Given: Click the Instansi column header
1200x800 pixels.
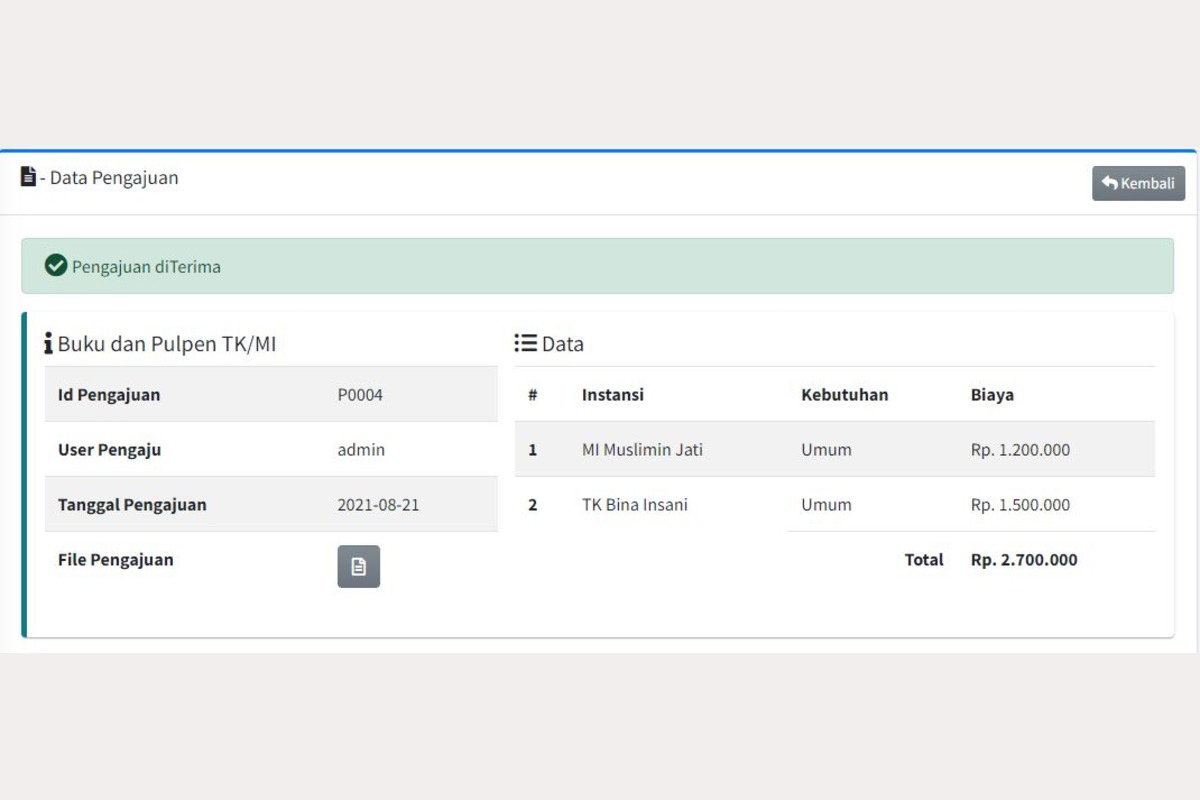Looking at the screenshot, I should (612, 395).
